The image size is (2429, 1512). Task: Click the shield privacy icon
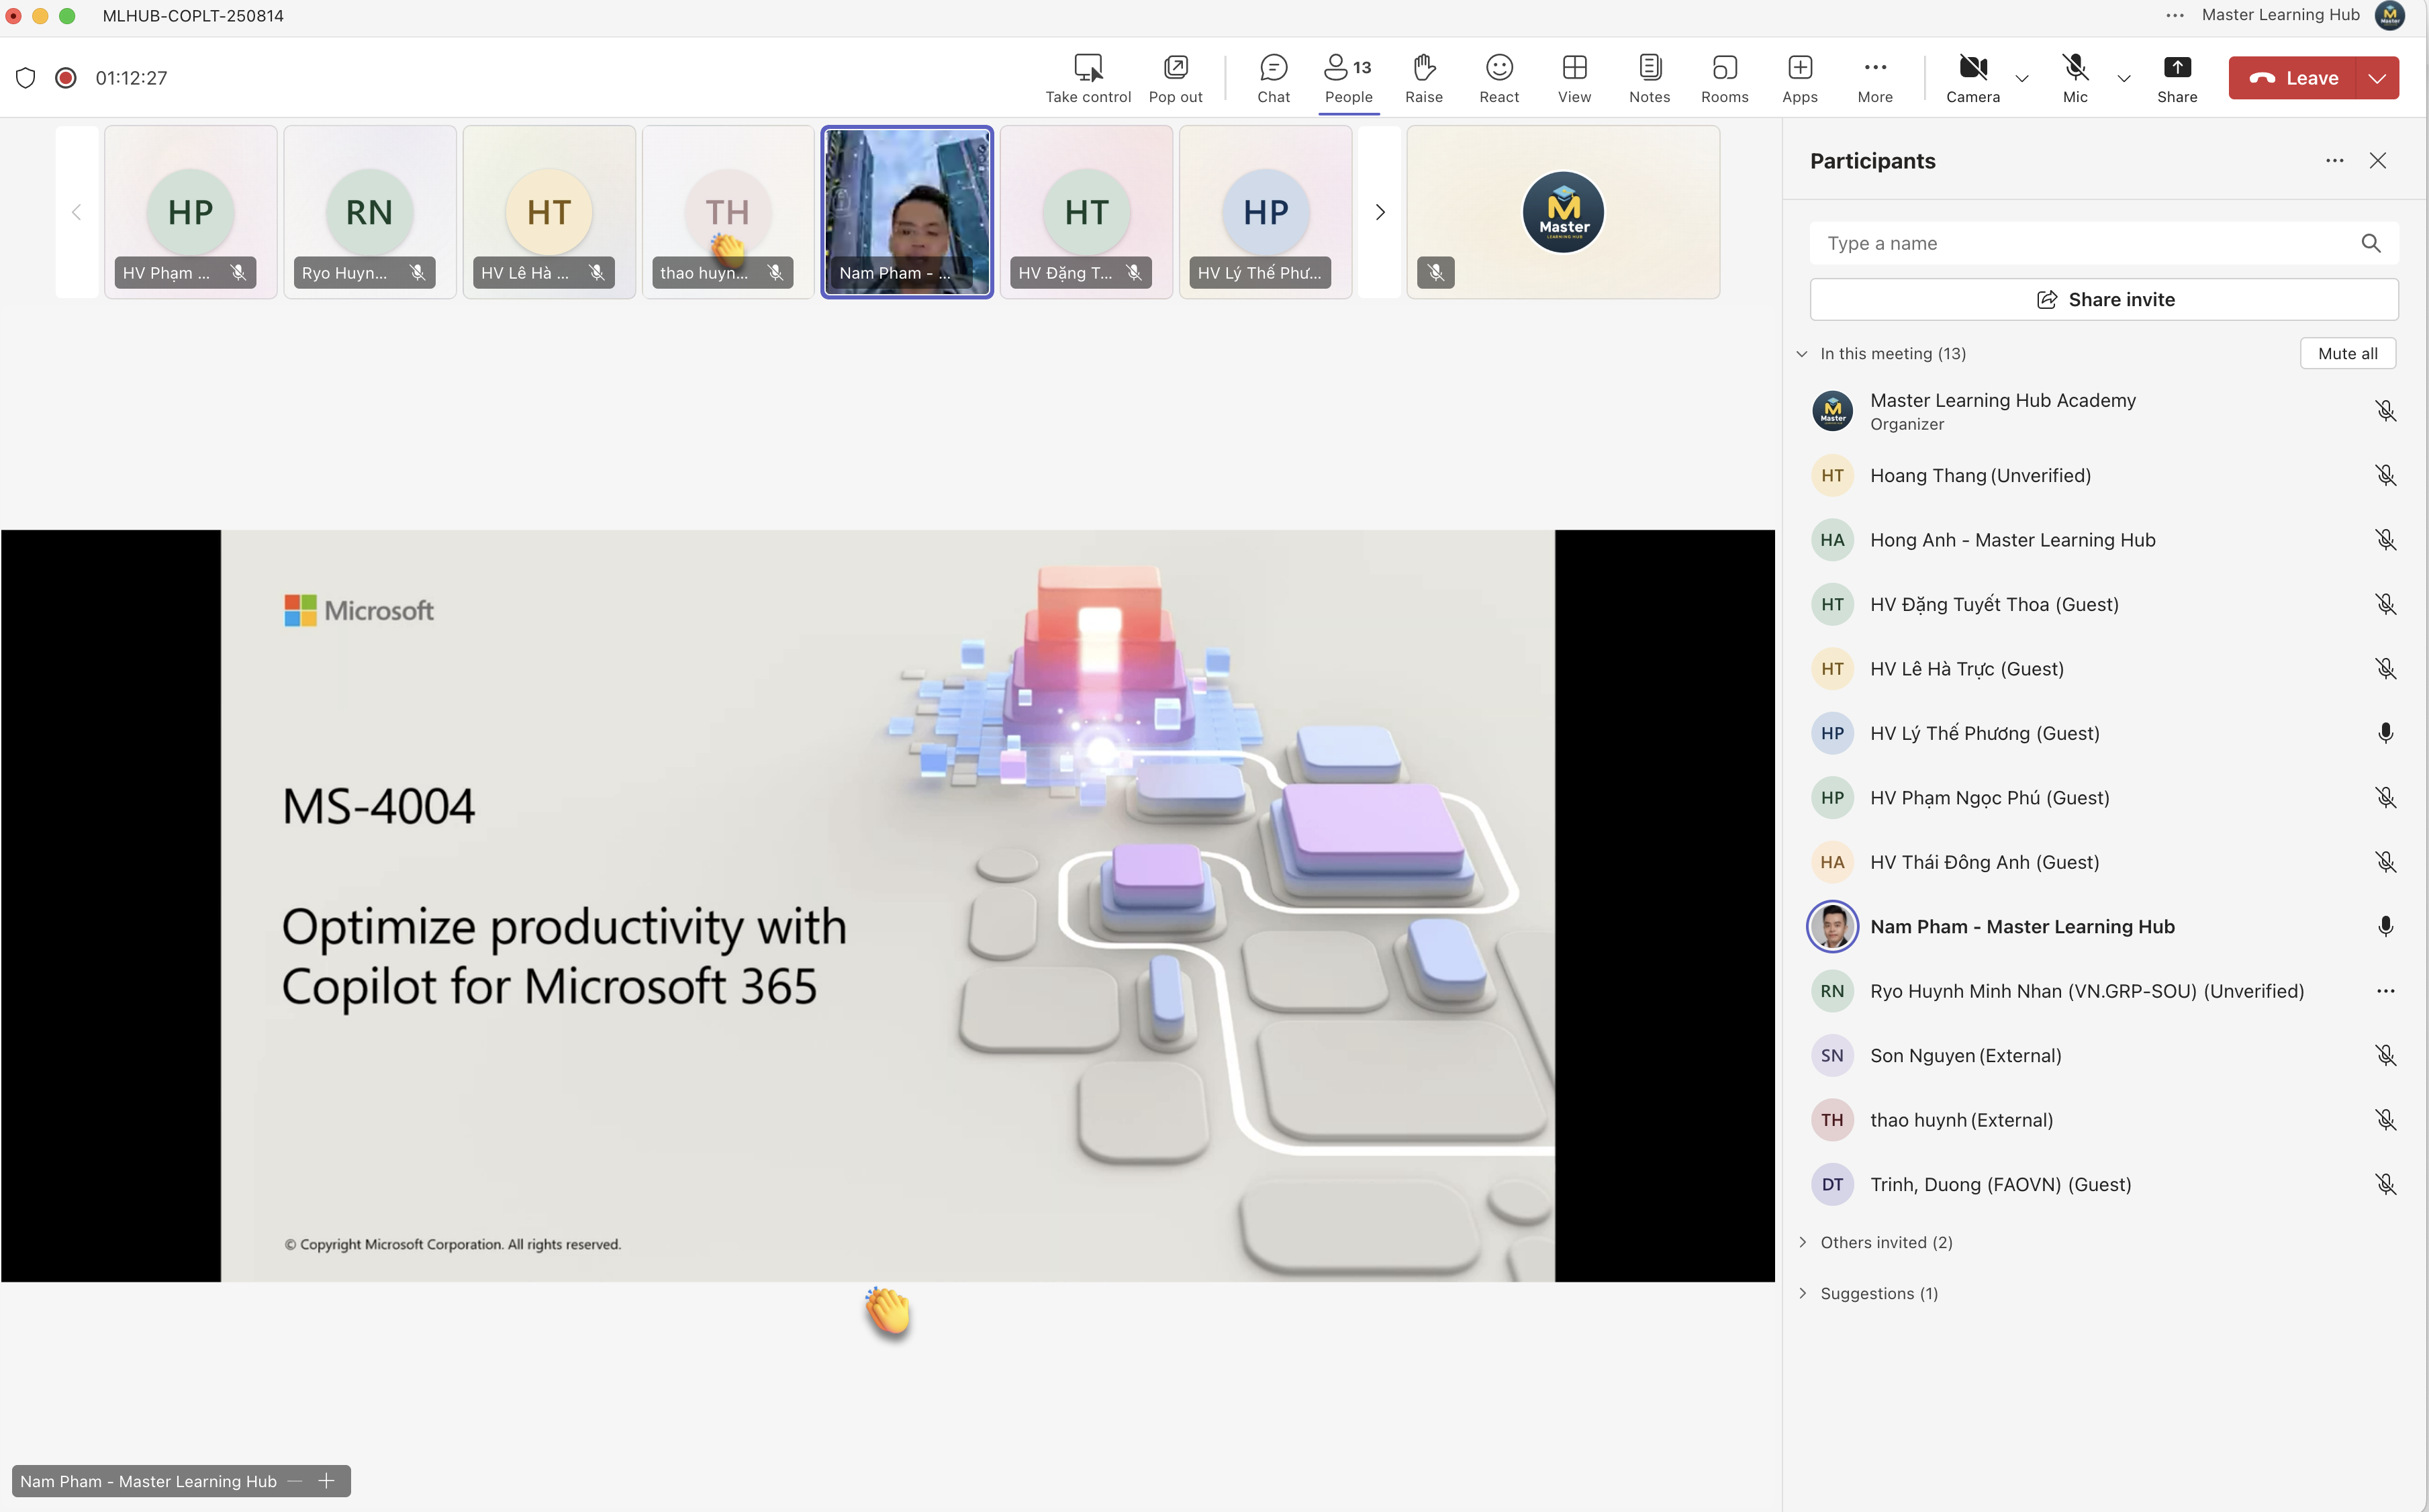[26, 78]
